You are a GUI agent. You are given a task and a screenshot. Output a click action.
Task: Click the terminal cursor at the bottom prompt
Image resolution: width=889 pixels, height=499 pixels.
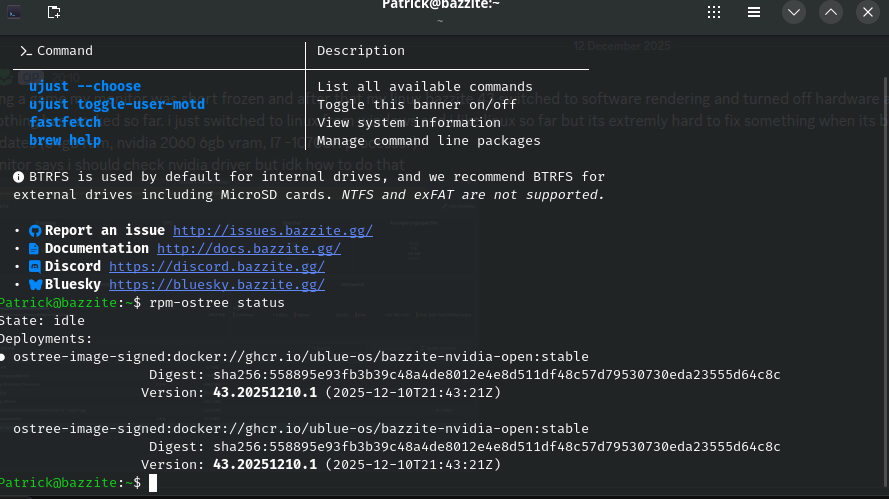(153, 483)
